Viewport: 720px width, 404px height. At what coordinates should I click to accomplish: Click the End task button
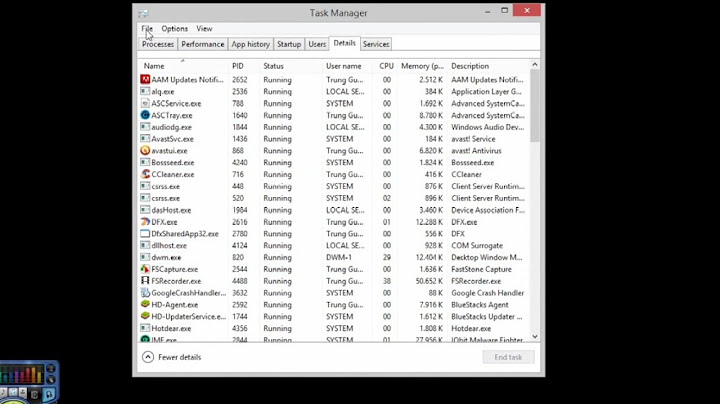(508, 357)
